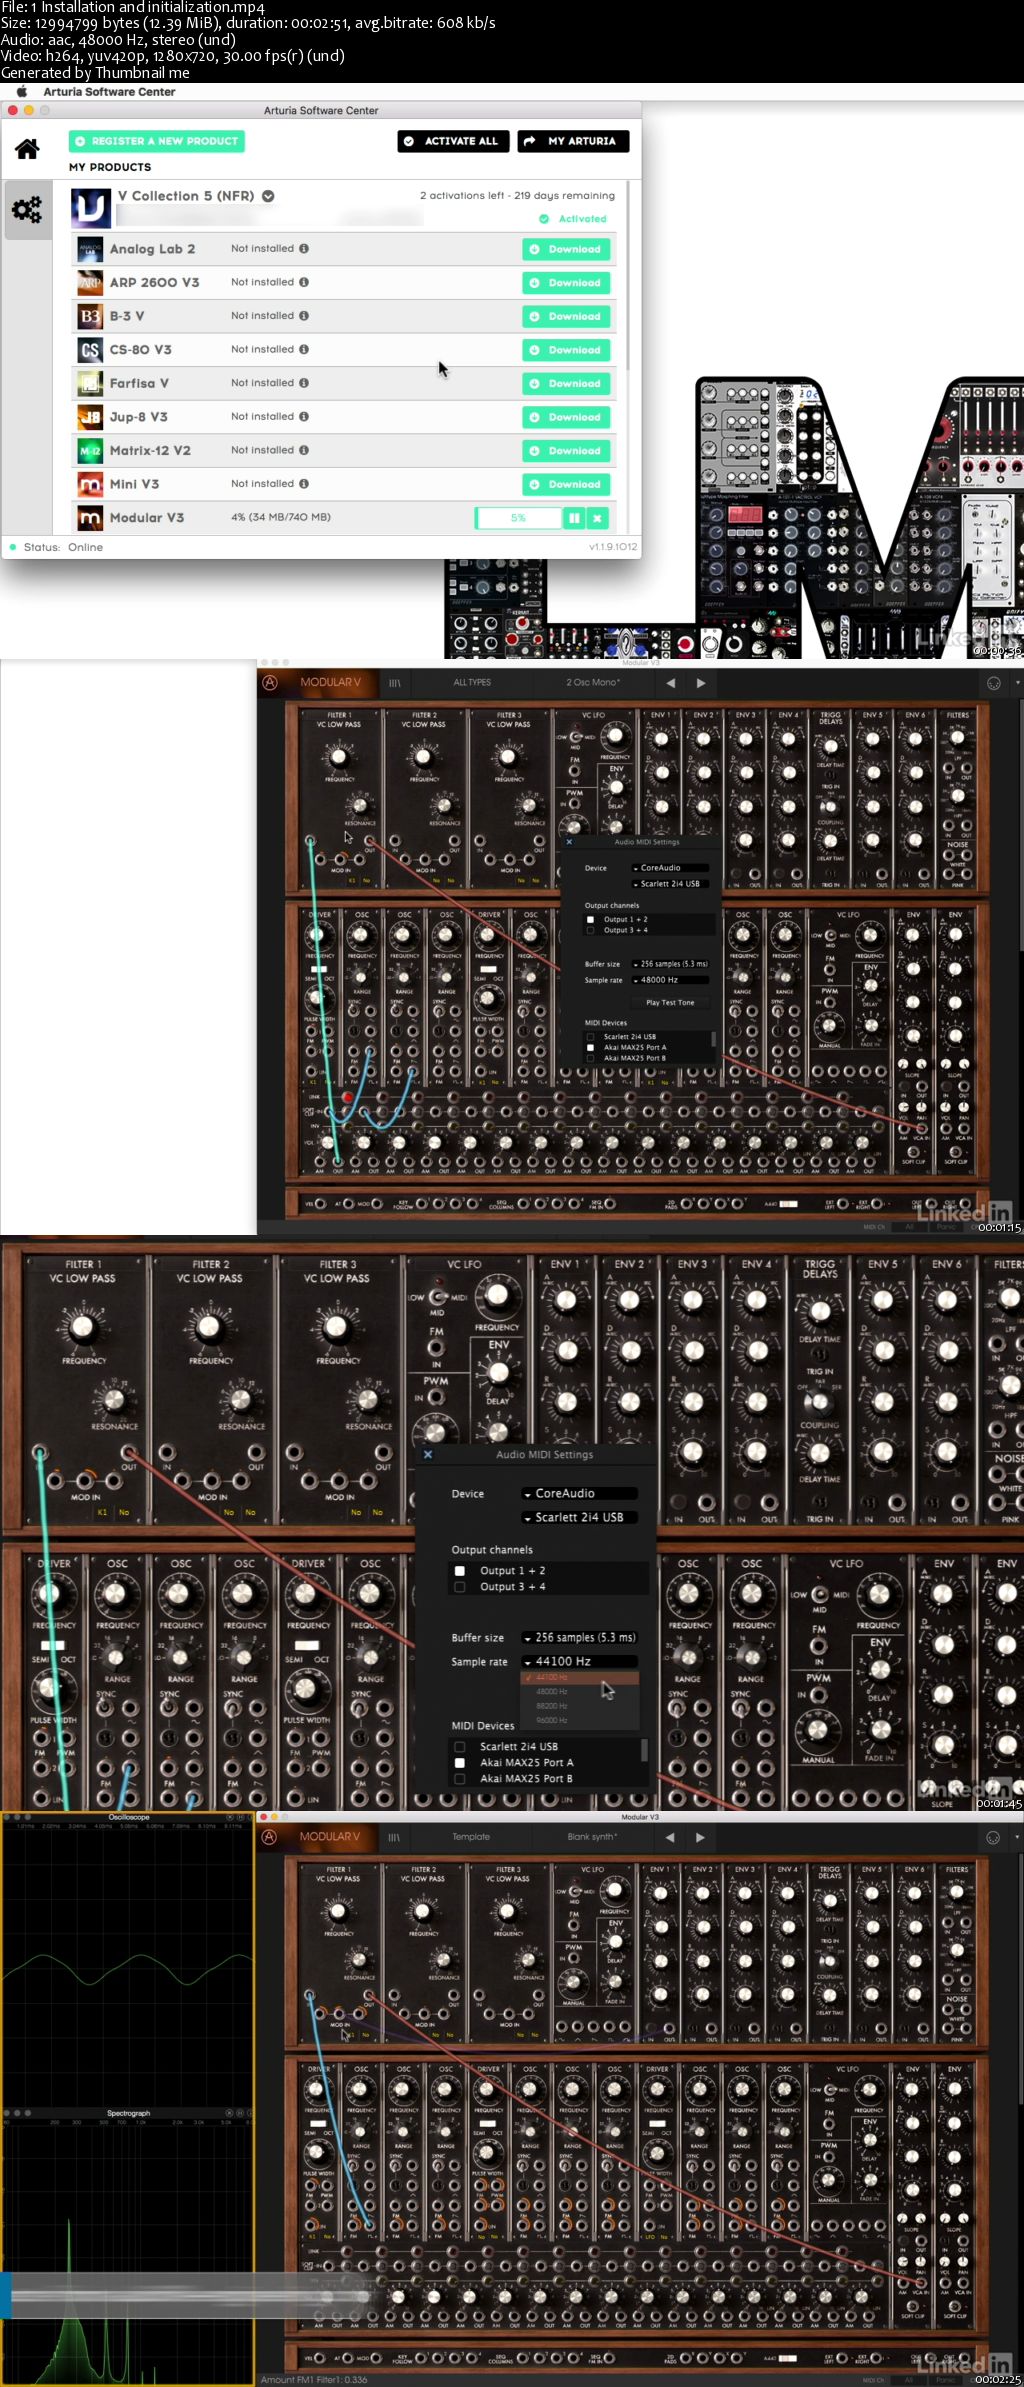Click the Mini V3 product icon
This screenshot has height=2387, width=1024.
pos(90,484)
